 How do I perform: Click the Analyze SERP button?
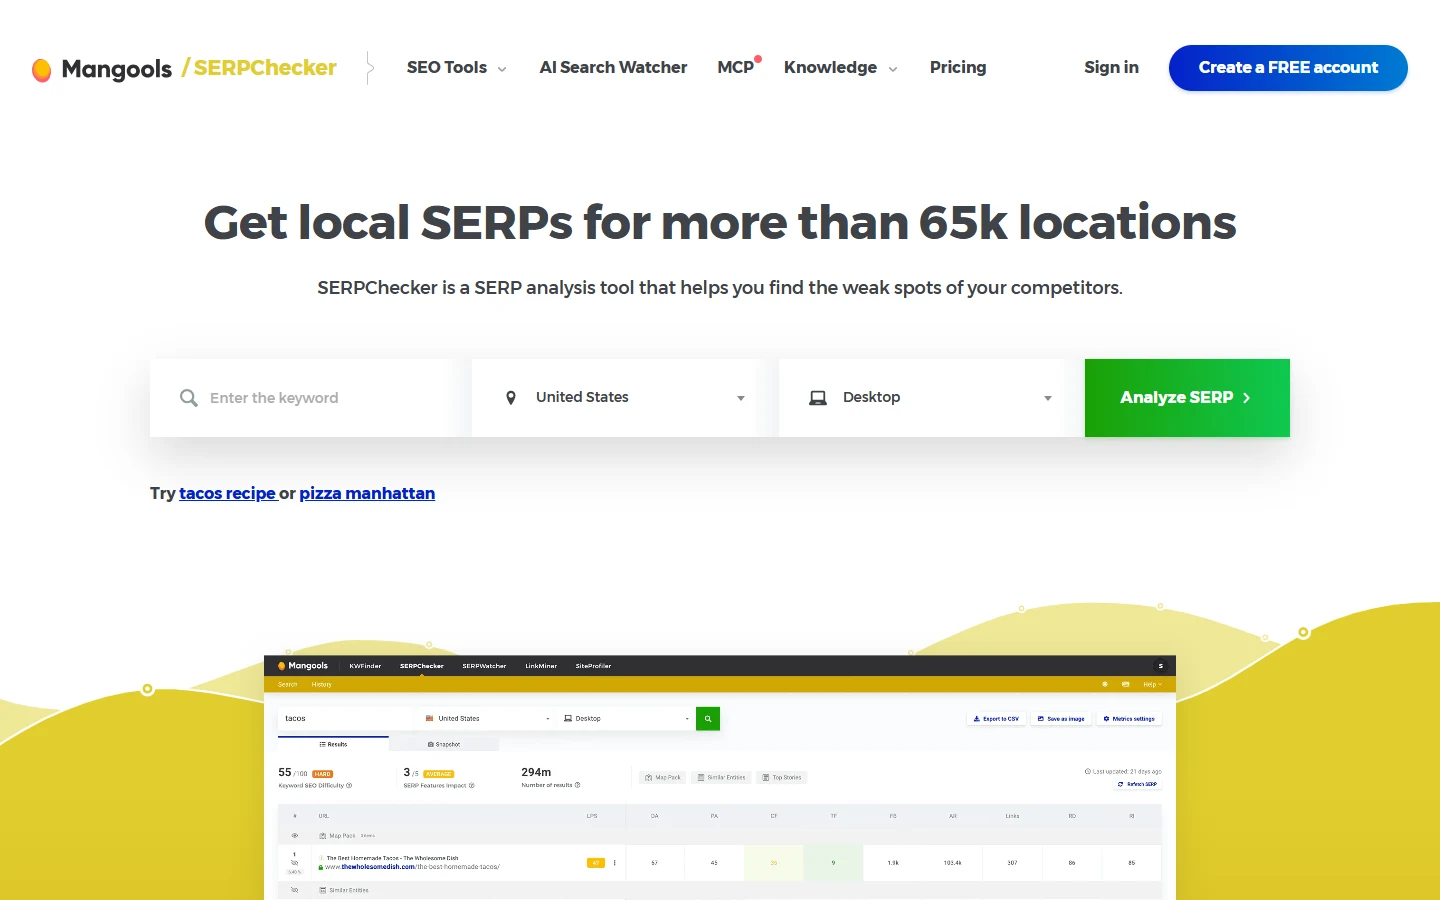point(1187,398)
